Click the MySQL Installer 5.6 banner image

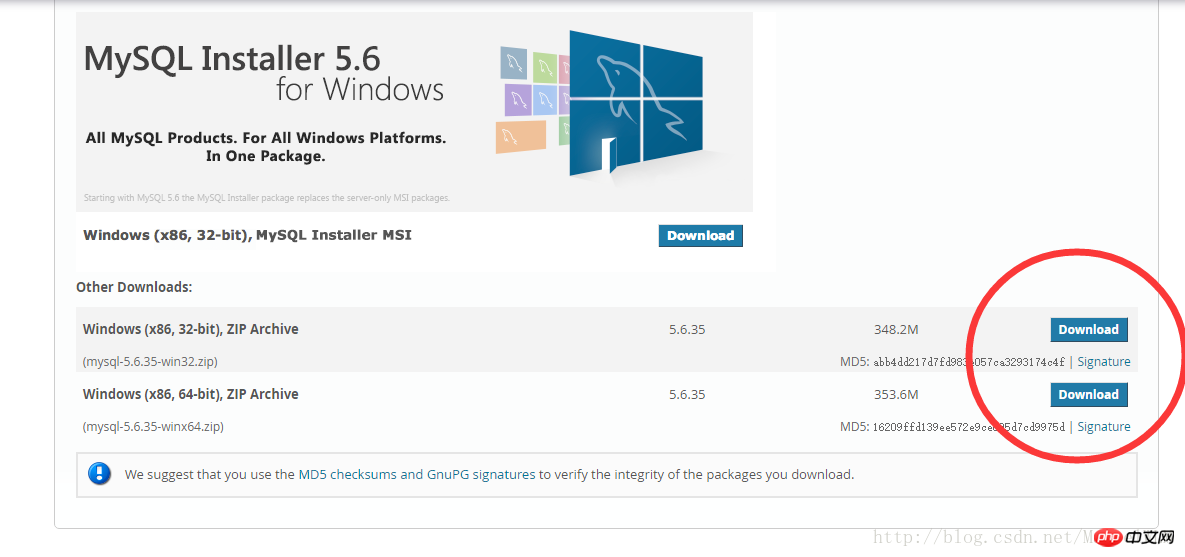click(x=414, y=112)
